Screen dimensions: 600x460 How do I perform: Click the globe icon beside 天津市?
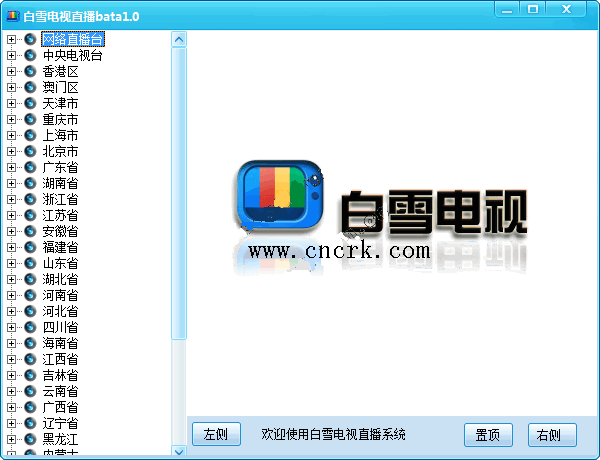[x=30, y=103]
